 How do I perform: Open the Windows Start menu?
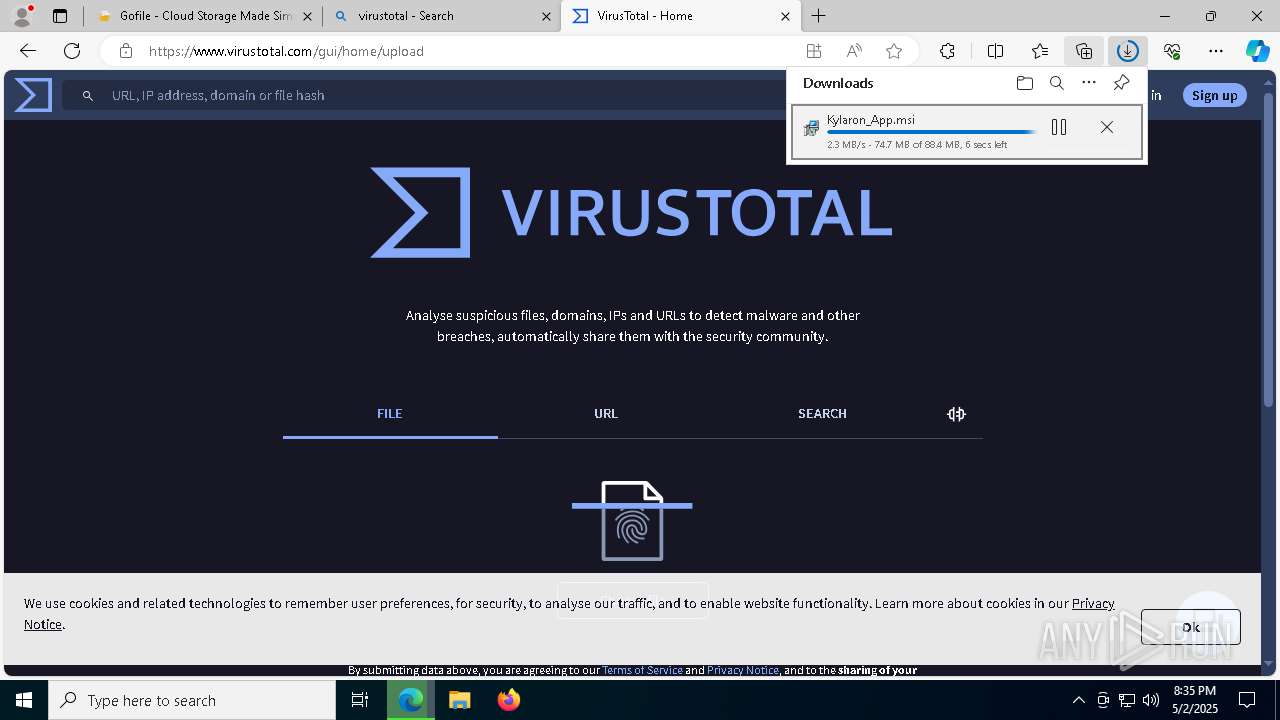coord(24,700)
